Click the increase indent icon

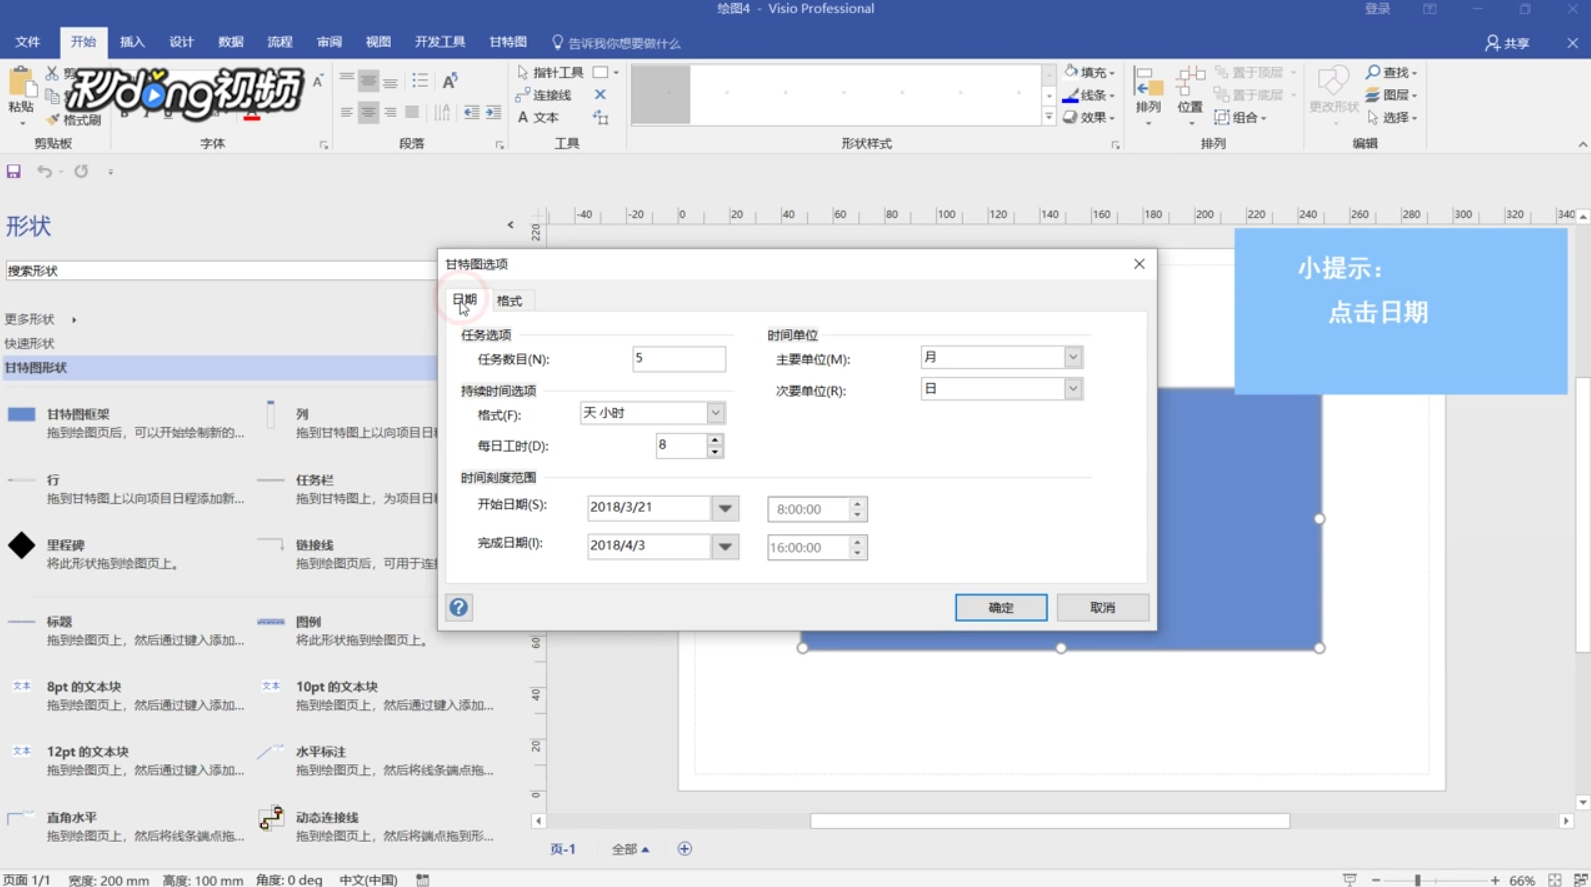click(x=493, y=112)
